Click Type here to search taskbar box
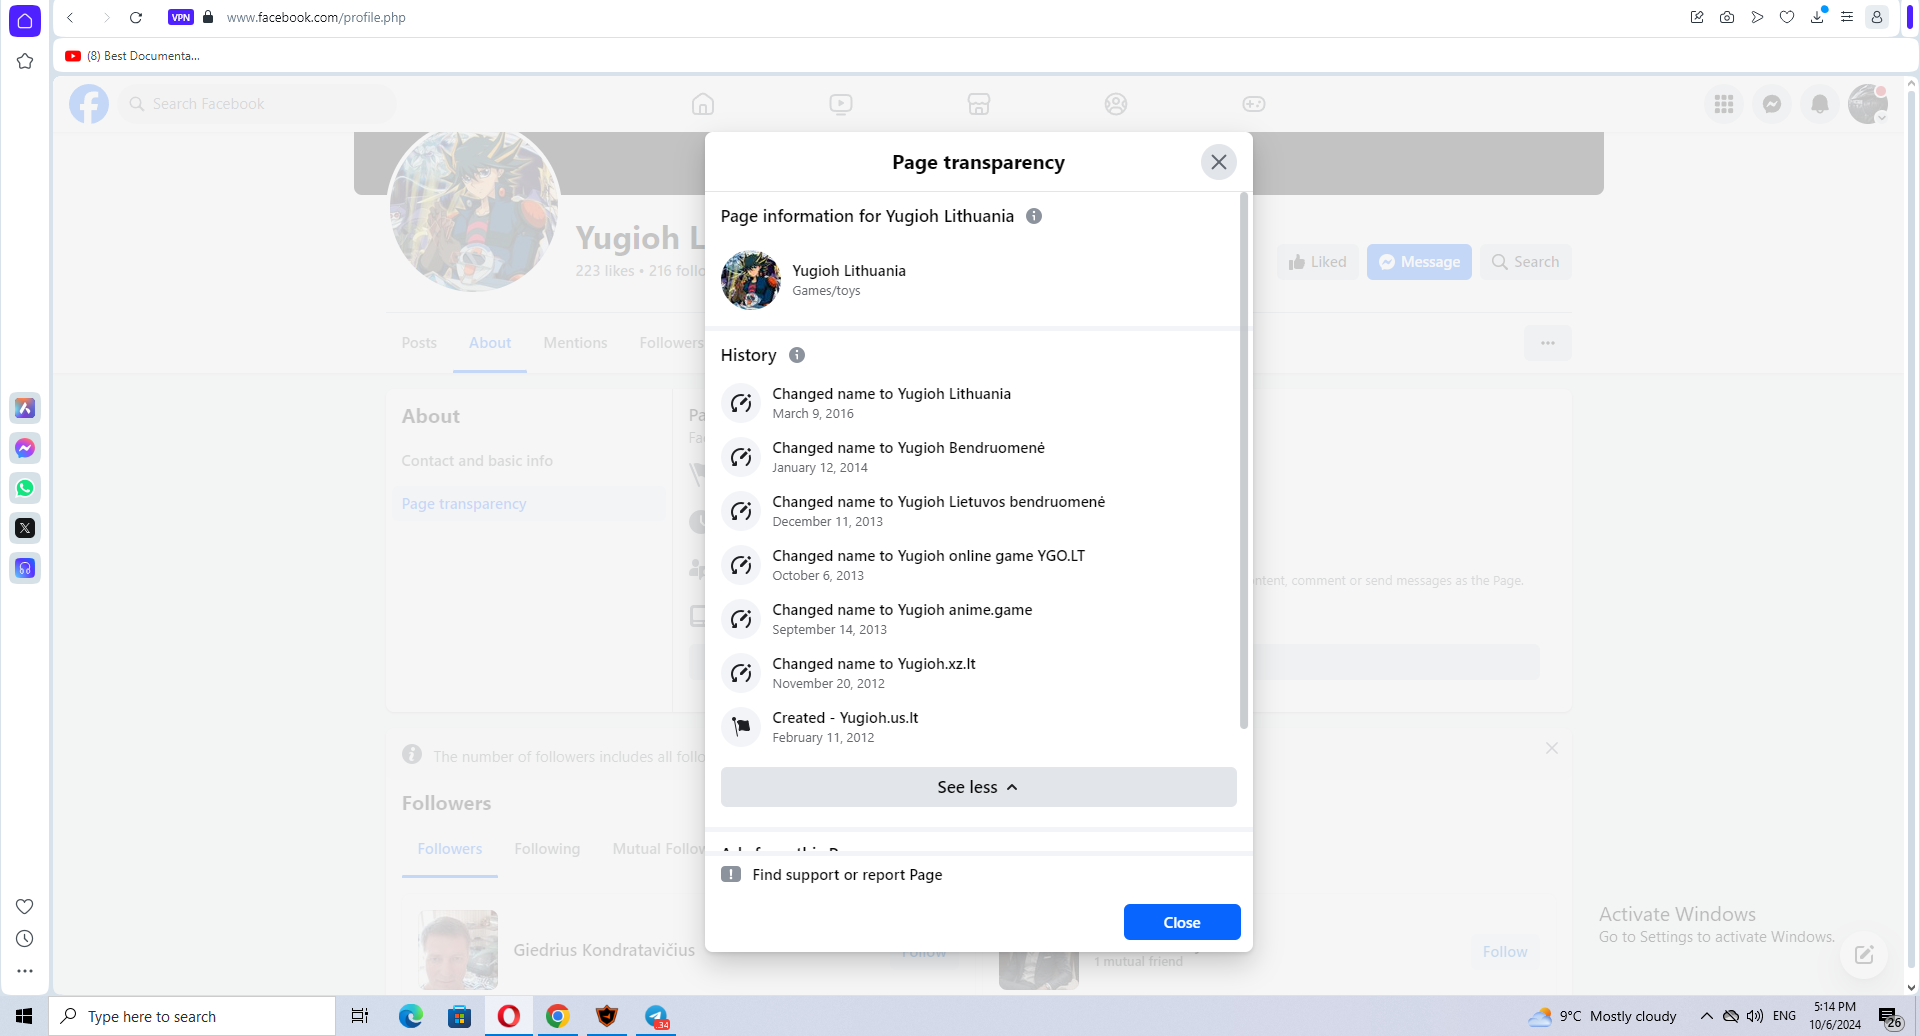This screenshot has height=1036, width=1920. [192, 1016]
